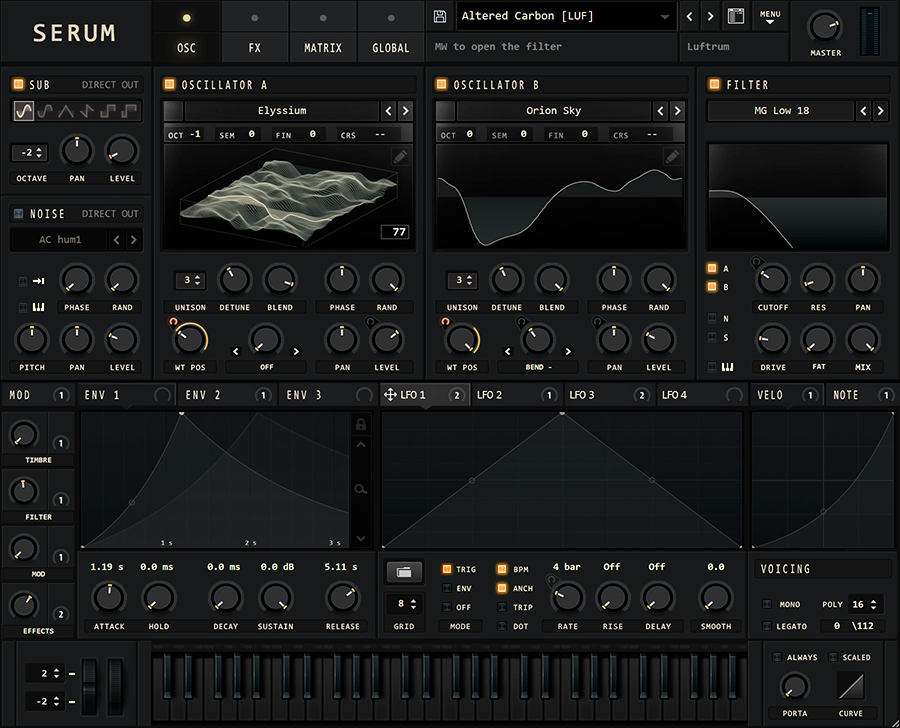Toggle the SUB oscillator on/off
Viewport: 900px width, 728px height.
18,84
